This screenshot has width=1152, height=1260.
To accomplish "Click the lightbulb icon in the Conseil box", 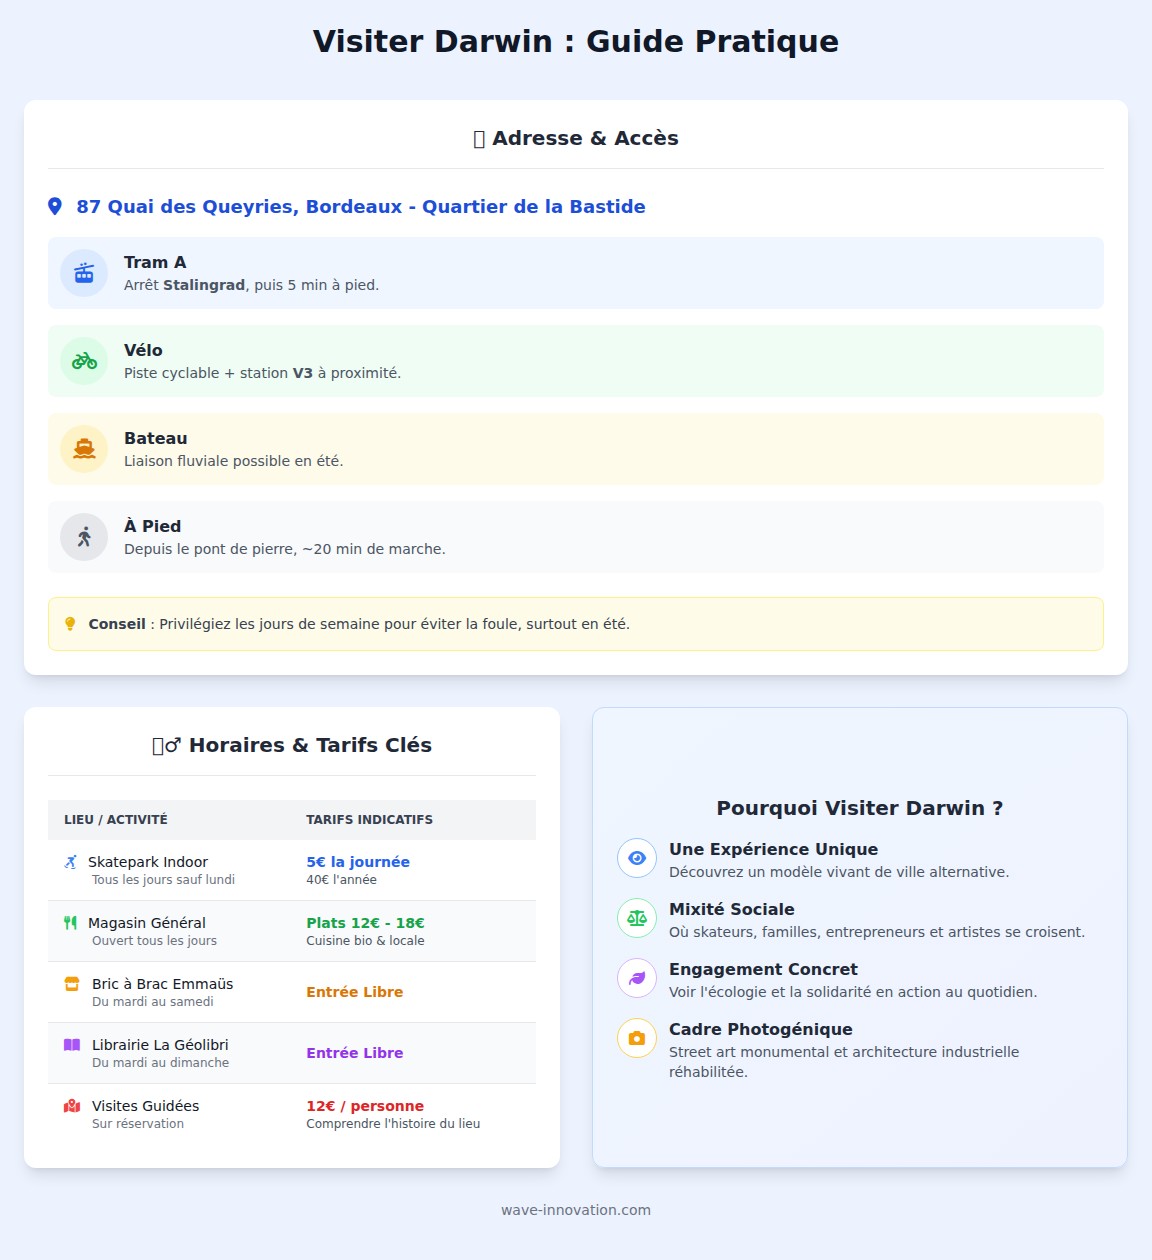I will [x=69, y=623].
